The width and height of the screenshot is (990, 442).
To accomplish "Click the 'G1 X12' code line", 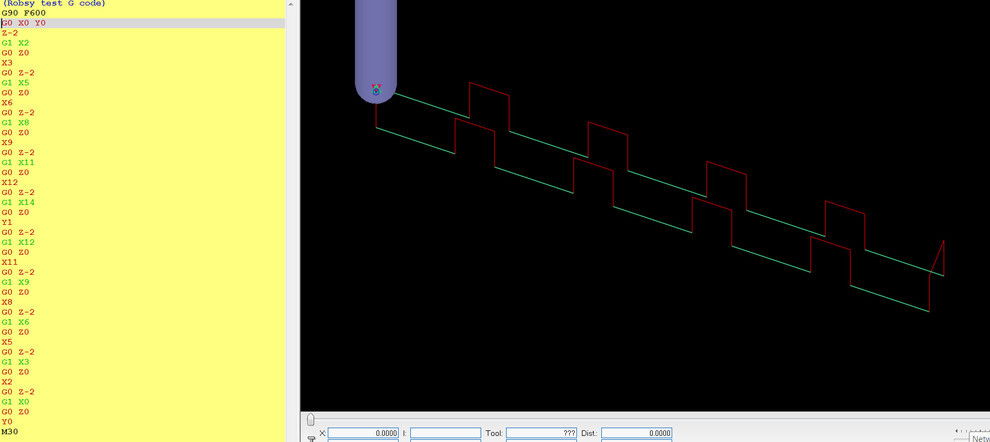I will click(x=18, y=242).
